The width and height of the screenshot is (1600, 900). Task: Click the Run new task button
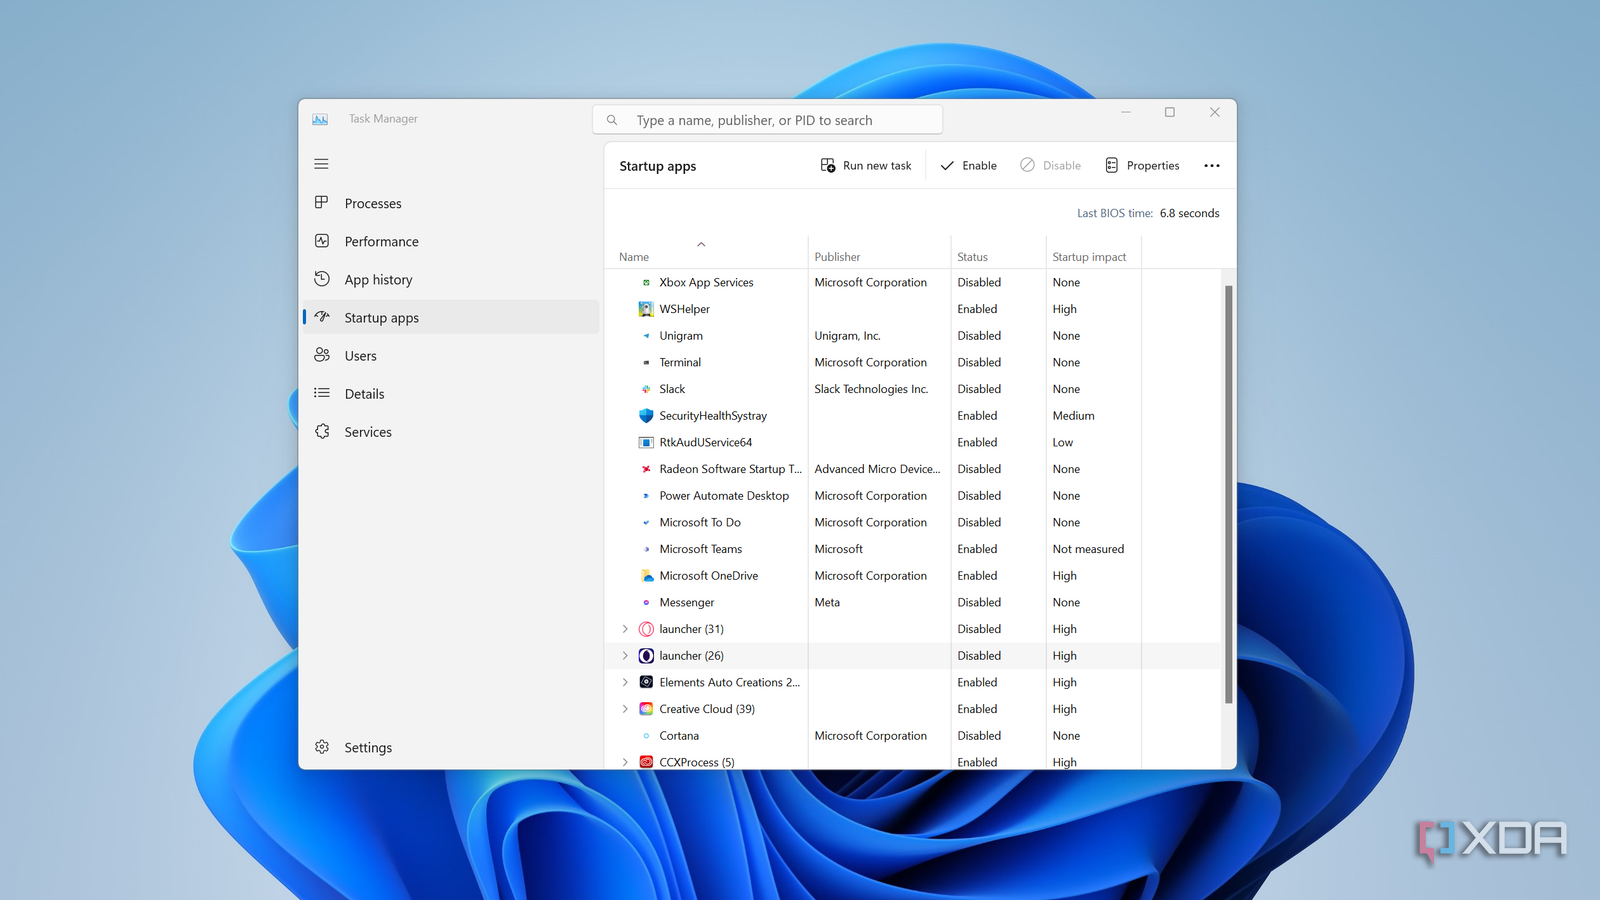coord(865,165)
